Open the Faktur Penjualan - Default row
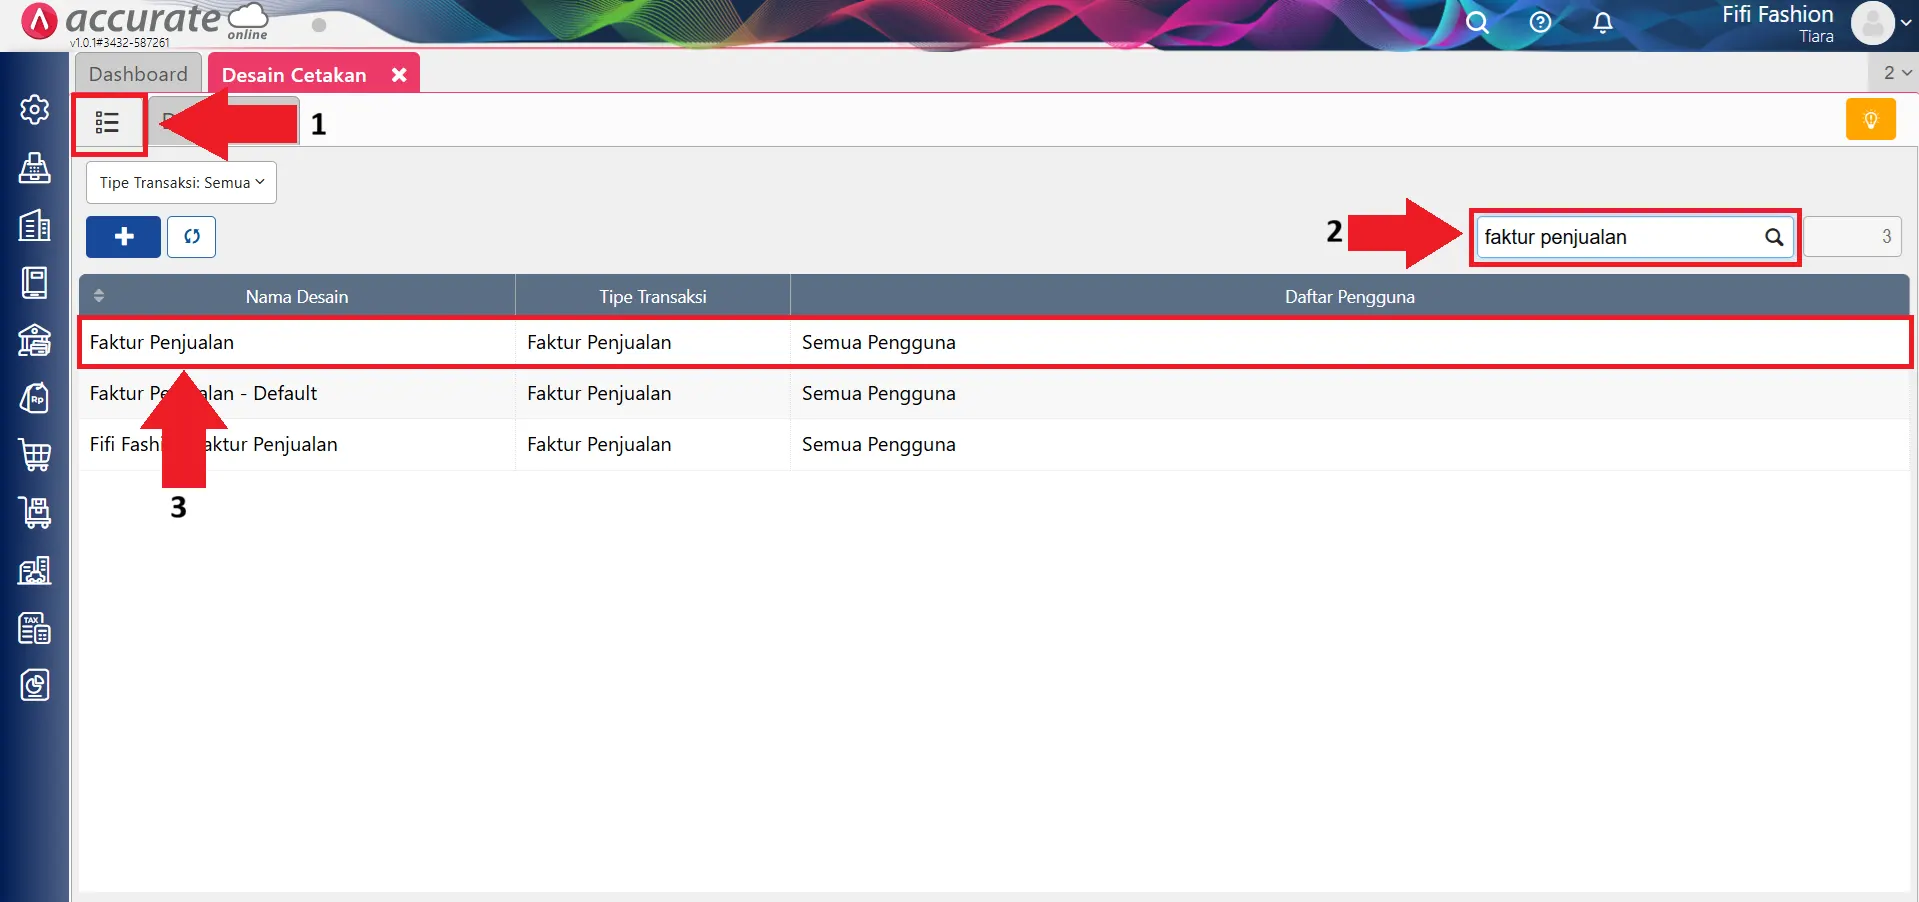Viewport: 1919px width, 902px height. (x=300, y=394)
